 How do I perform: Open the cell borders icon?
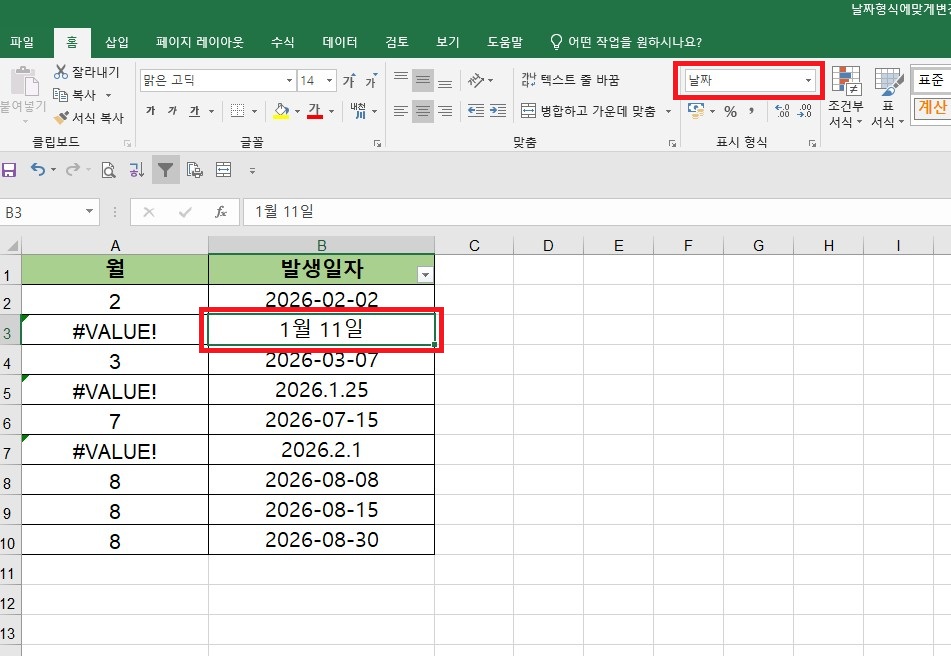[x=238, y=110]
